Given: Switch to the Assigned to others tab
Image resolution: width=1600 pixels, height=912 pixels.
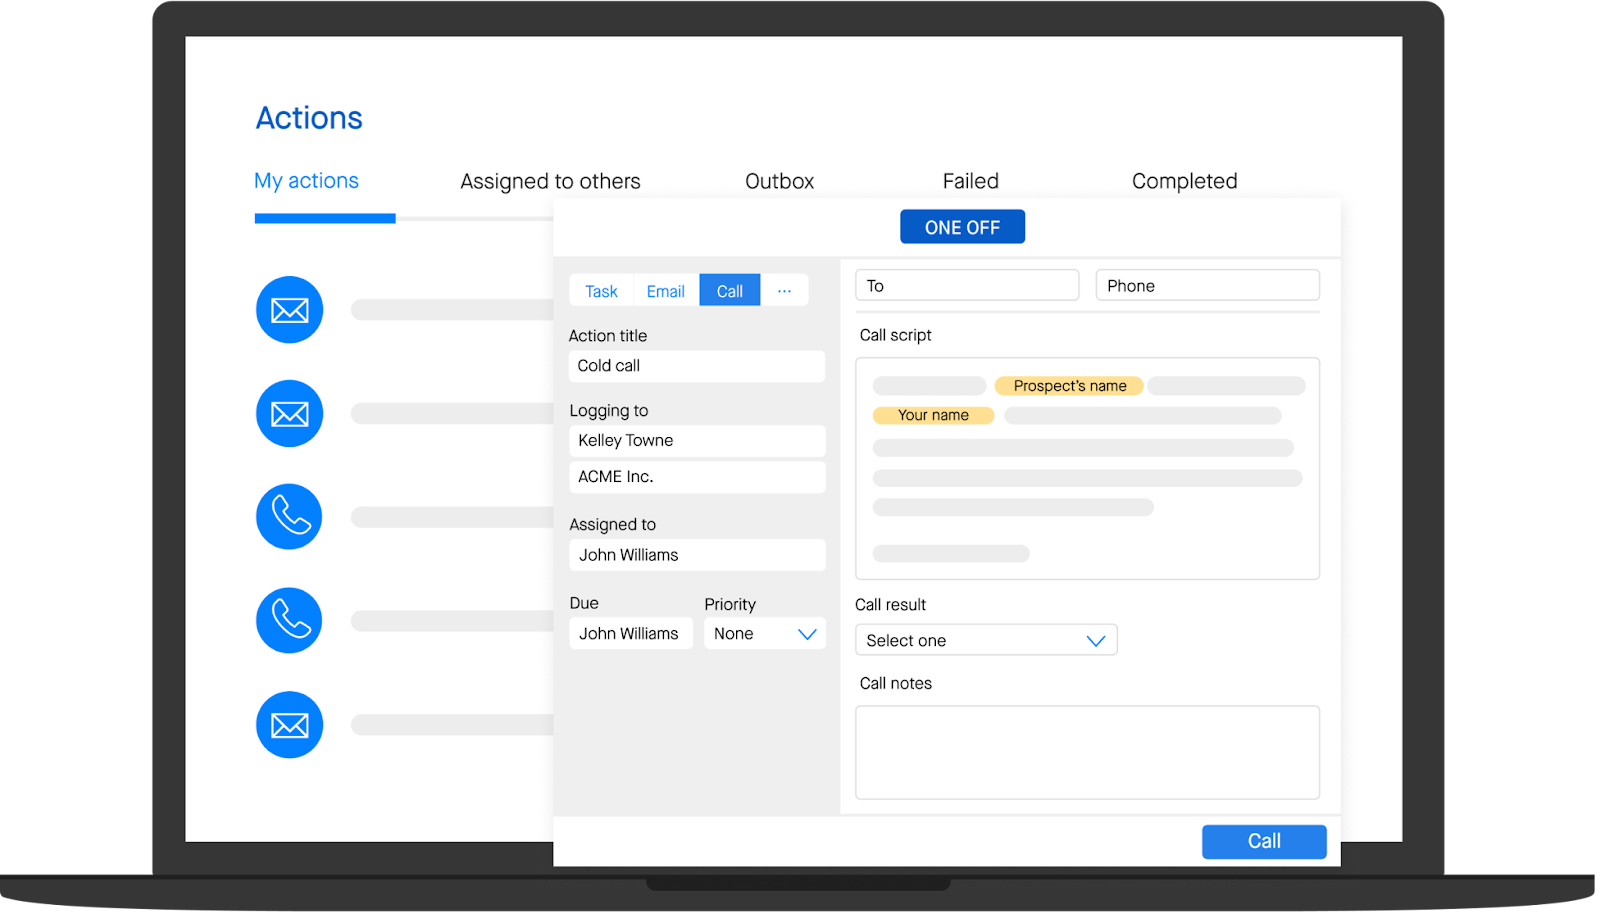Looking at the screenshot, I should coord(550,181).
